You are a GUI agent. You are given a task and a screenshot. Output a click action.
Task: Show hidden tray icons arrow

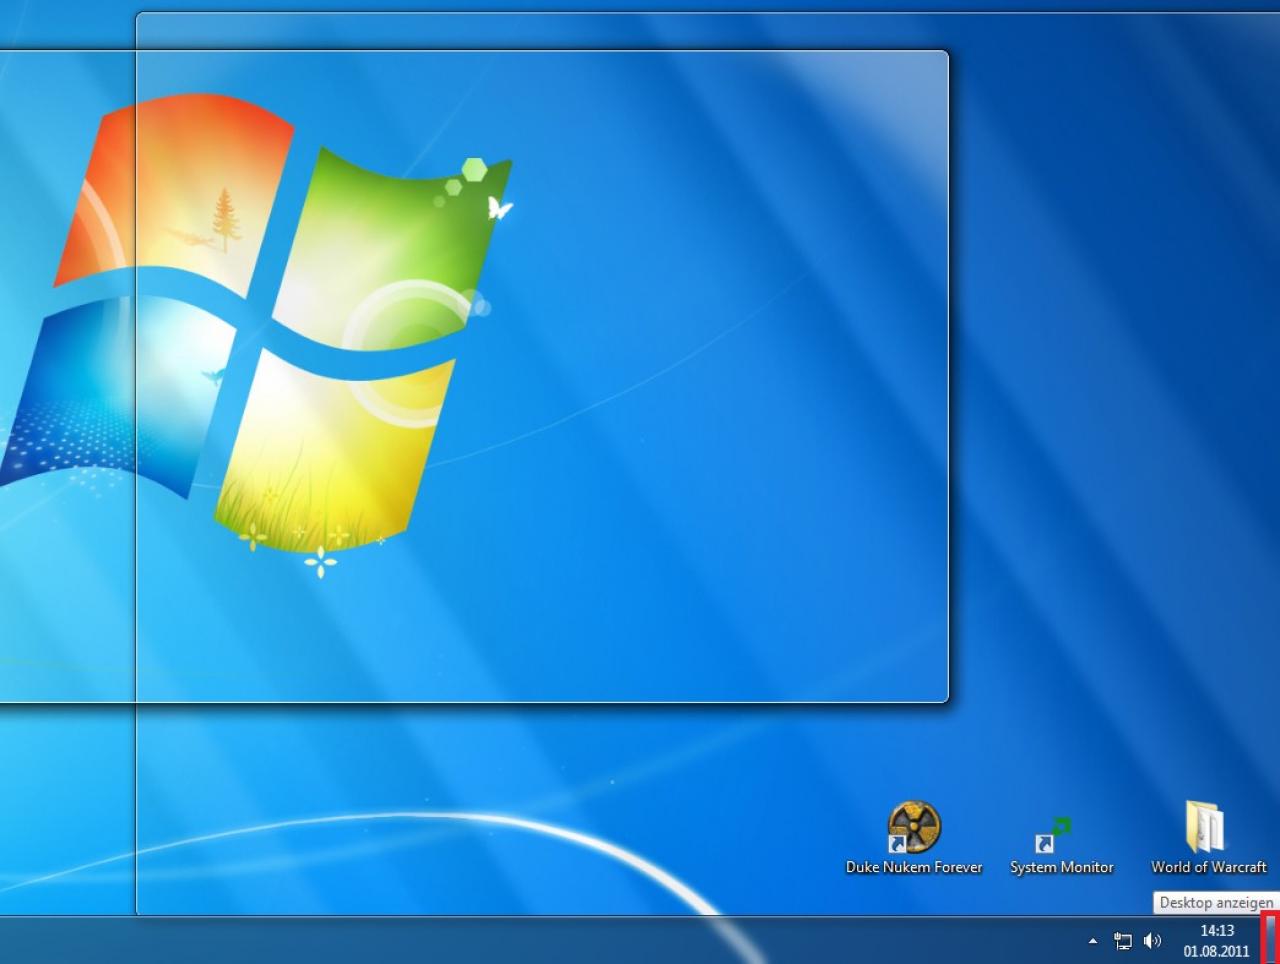click(x=1092, y=940)
